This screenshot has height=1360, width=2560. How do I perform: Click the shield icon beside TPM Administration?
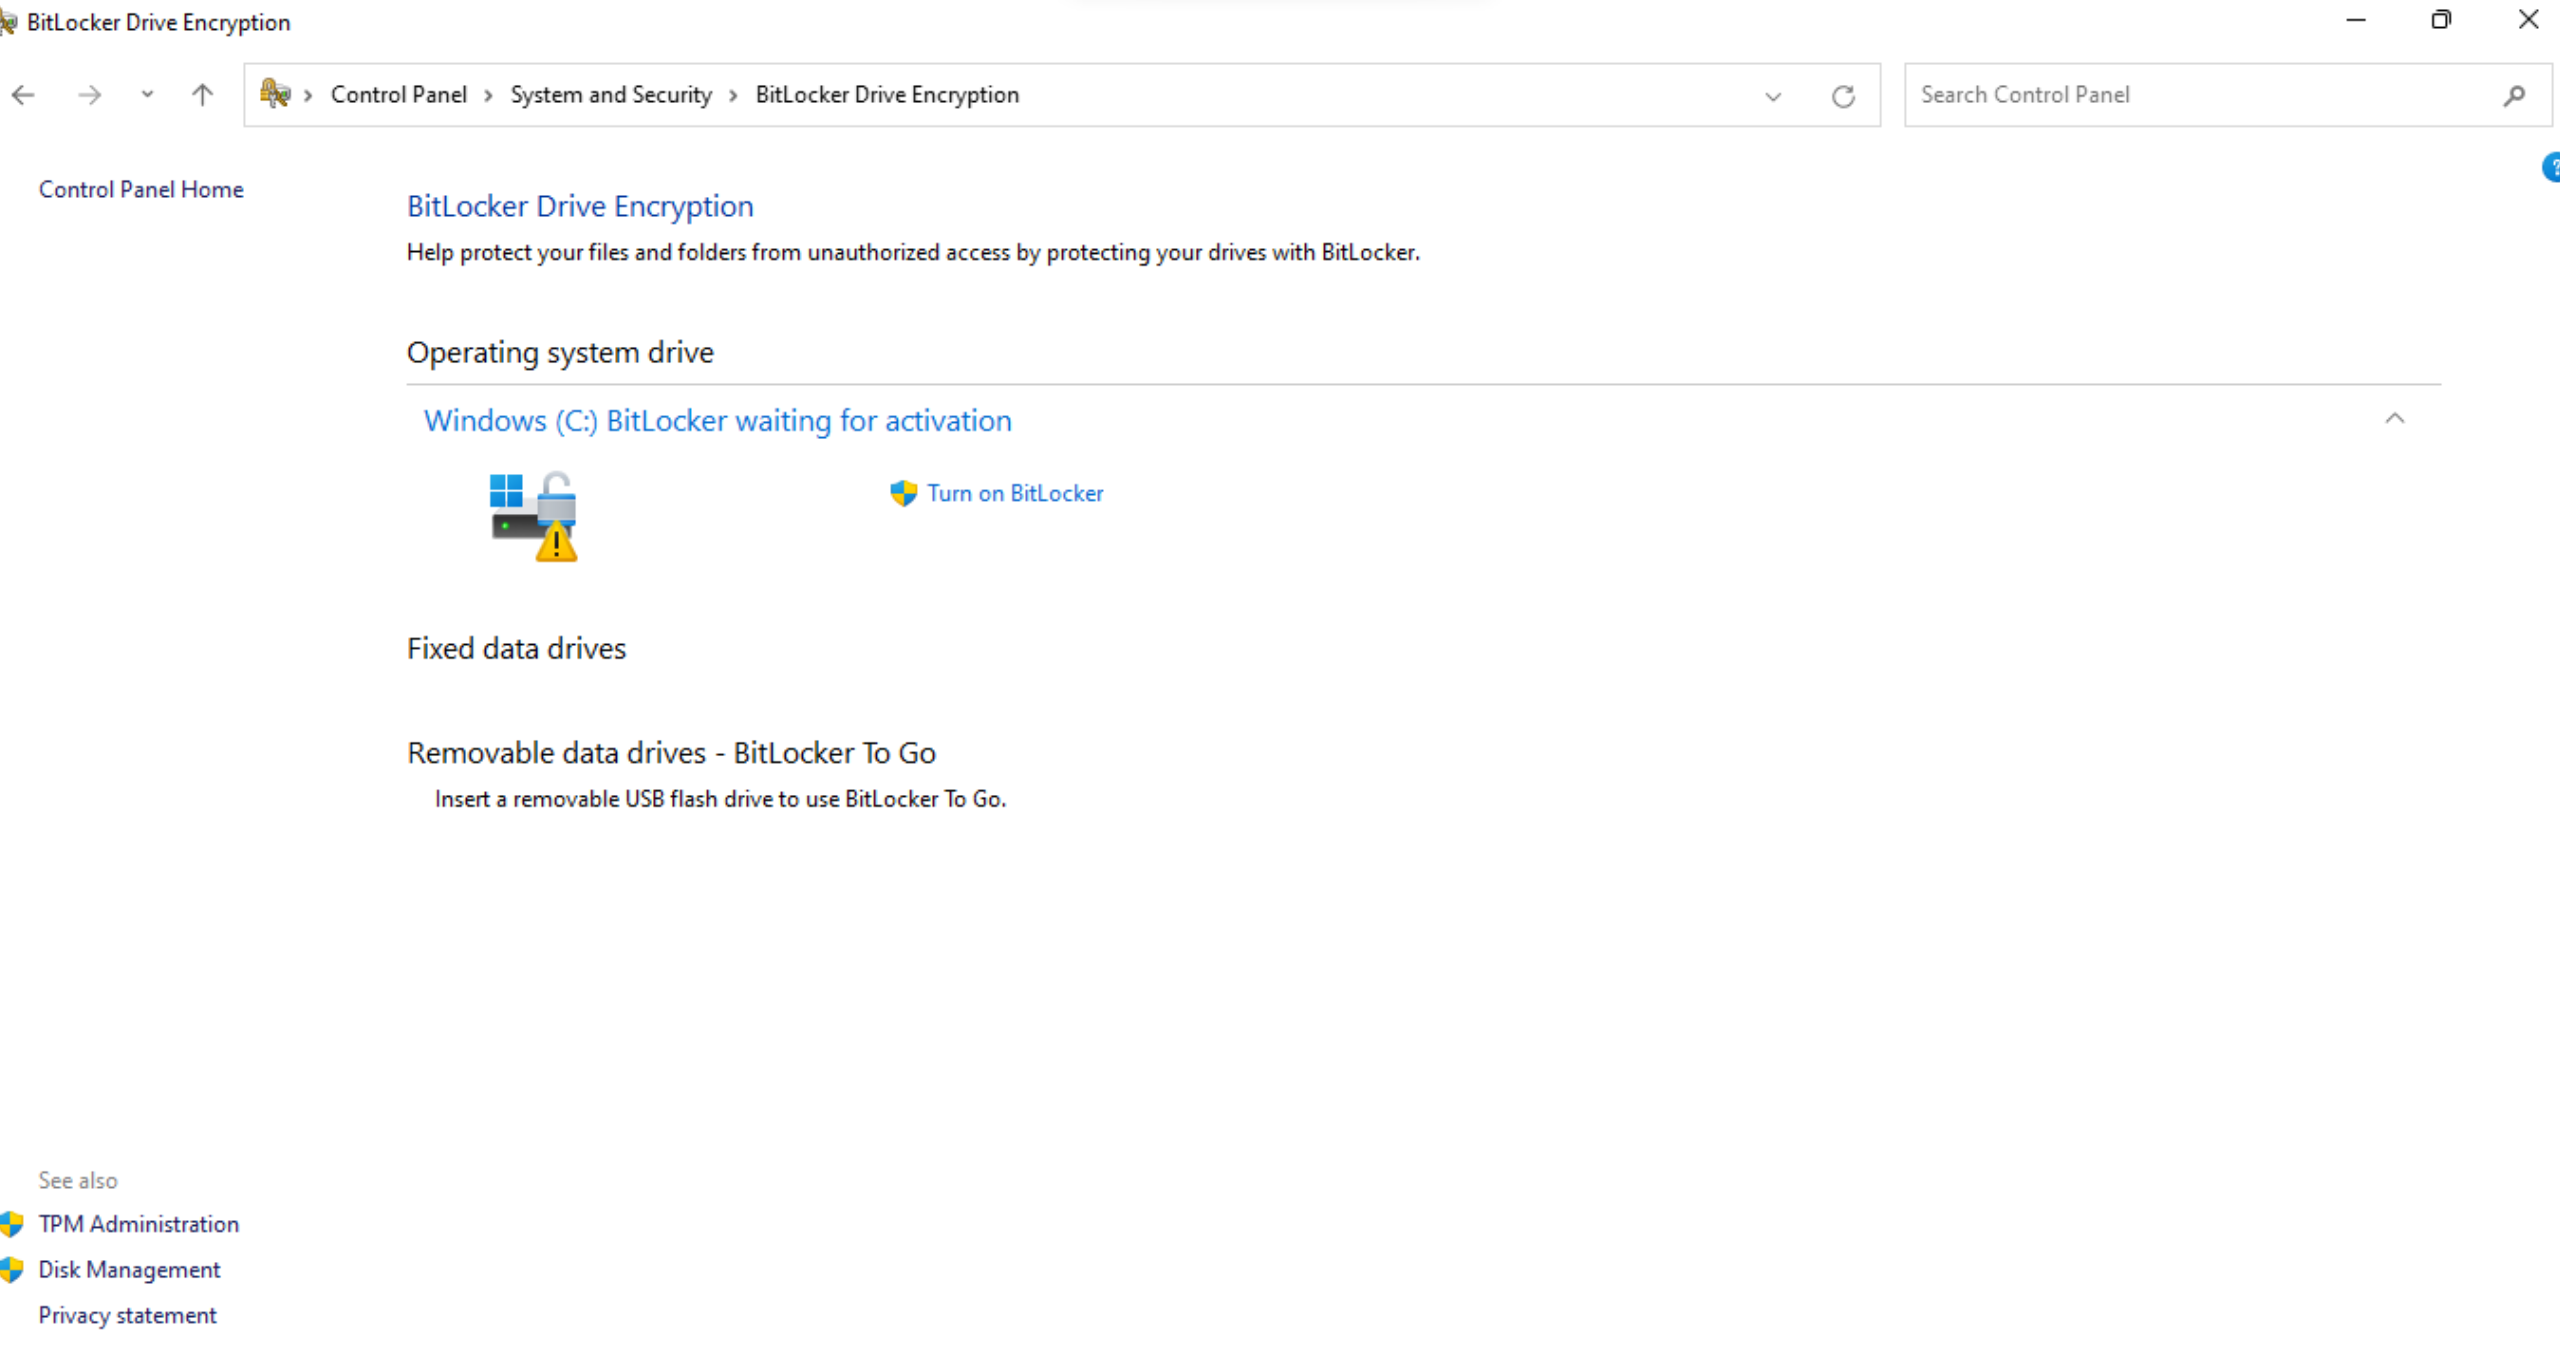(12, 1223)
